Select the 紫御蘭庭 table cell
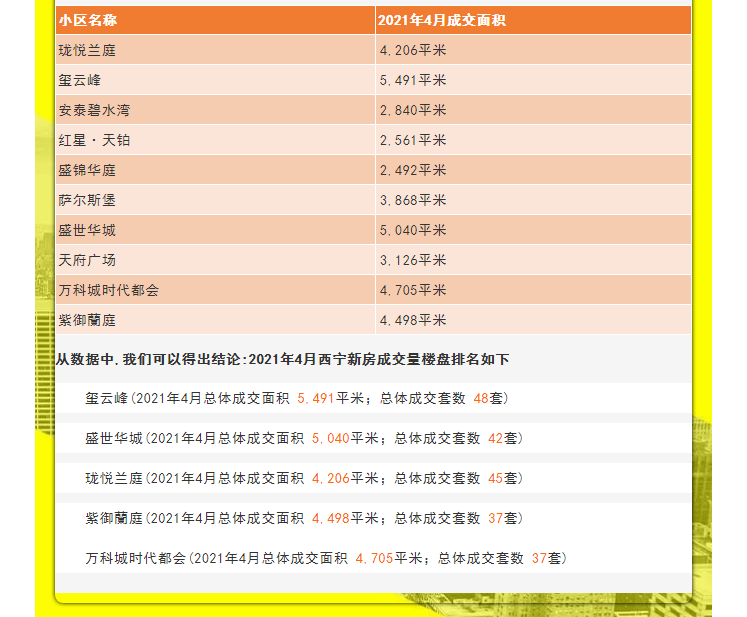Screen dimensions: 747x617 coord(215,320)
